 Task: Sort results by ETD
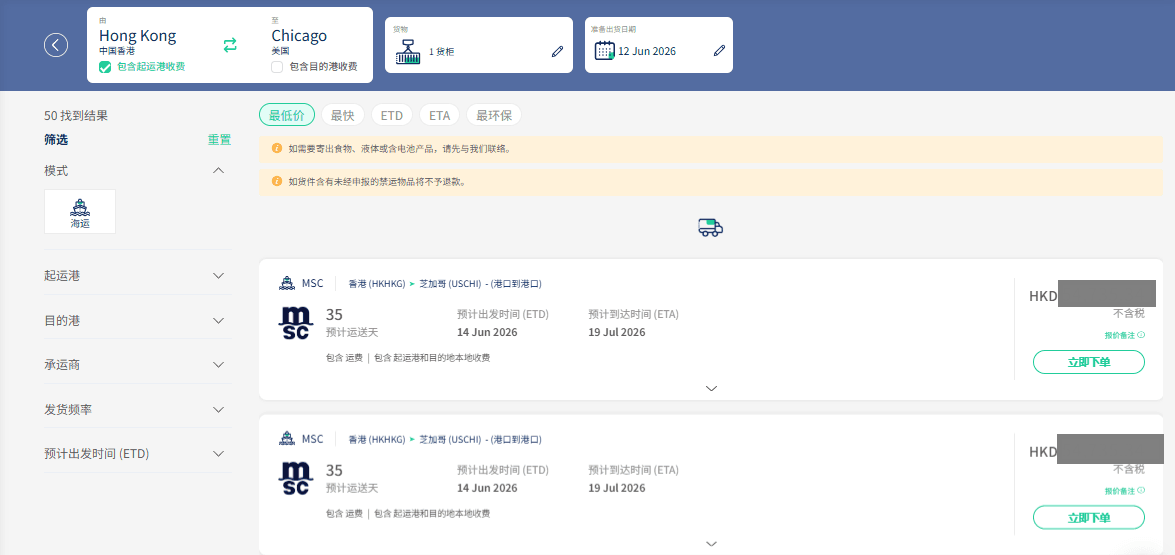[x=392, y=115]
